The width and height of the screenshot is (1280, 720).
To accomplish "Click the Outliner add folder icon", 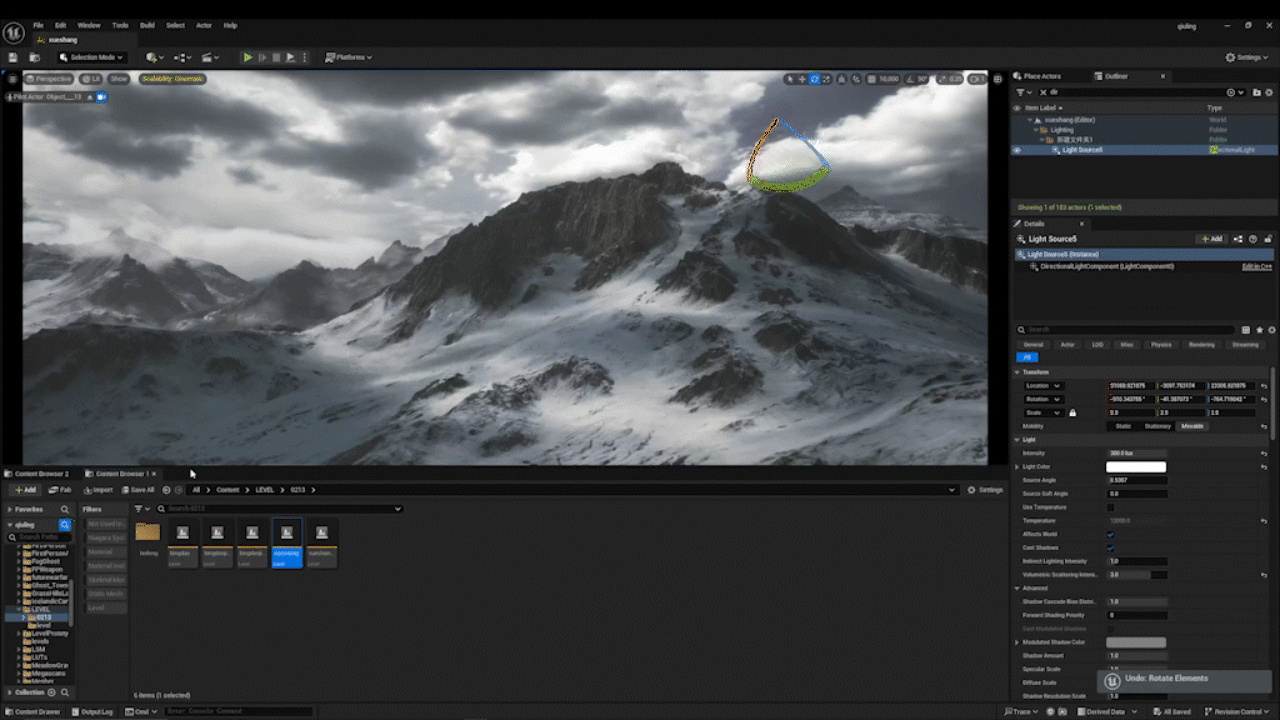I will click(1256, 92).
